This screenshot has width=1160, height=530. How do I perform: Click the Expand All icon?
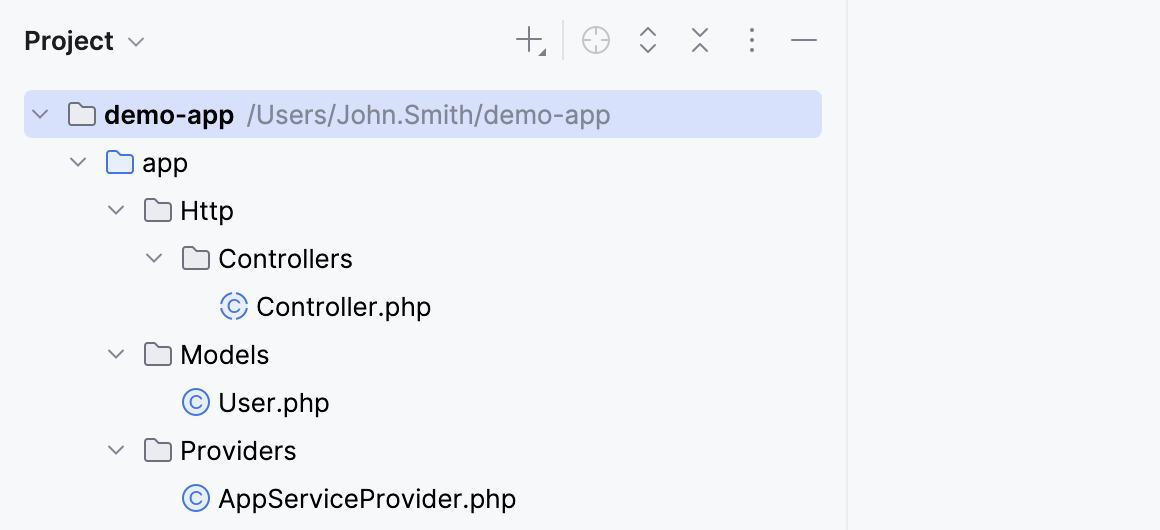coord(648,41)
